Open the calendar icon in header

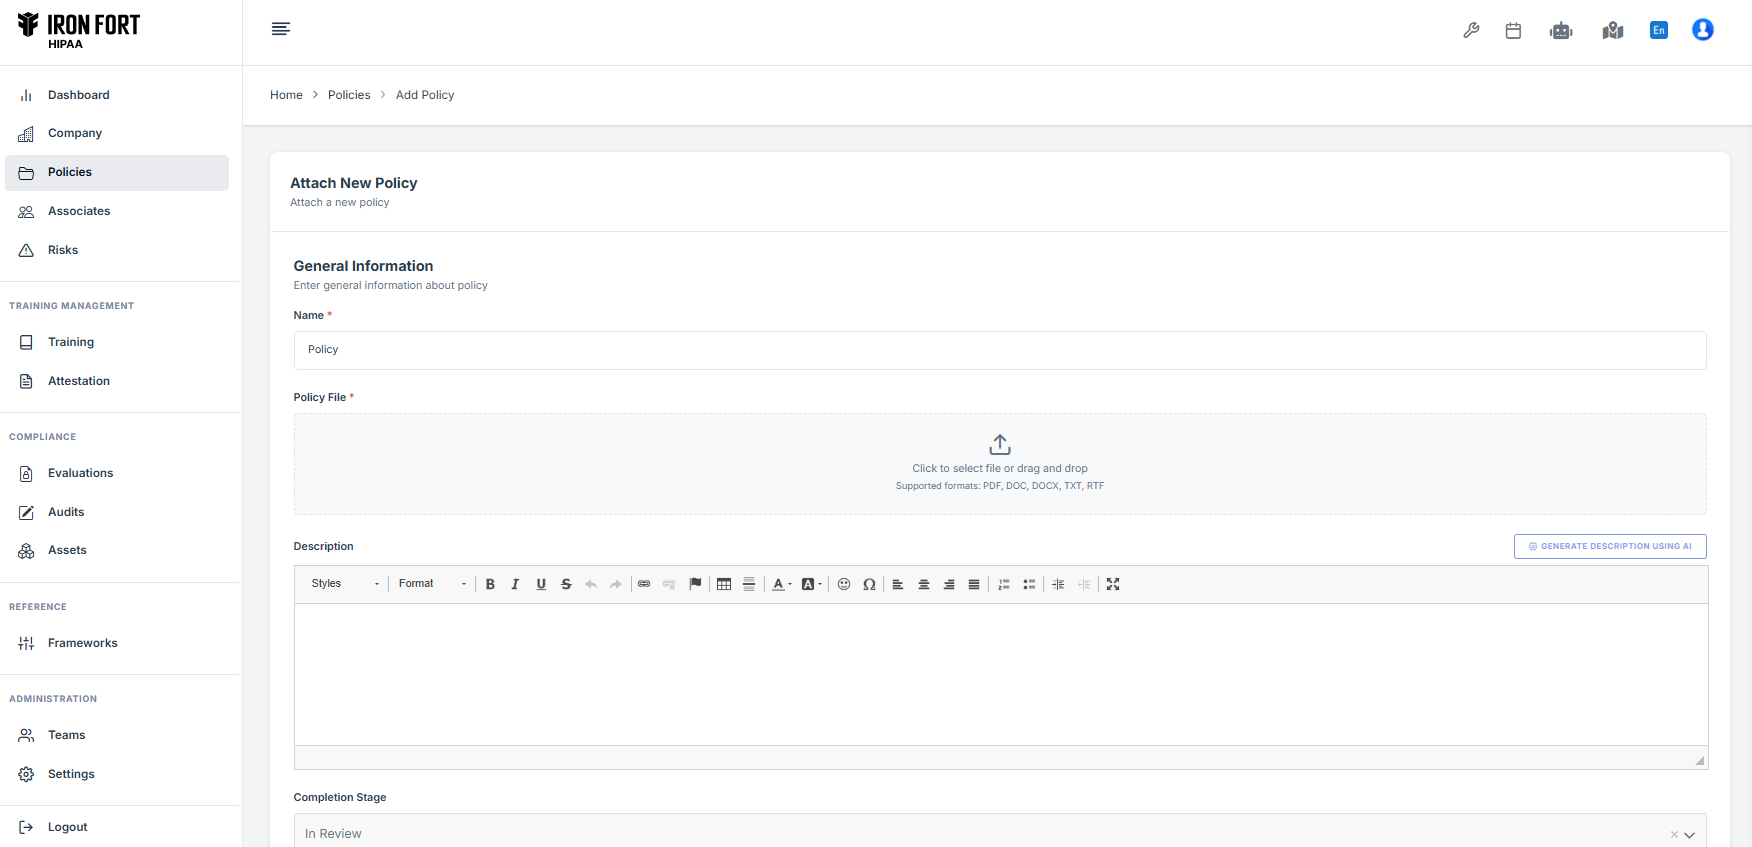coord(1513,31)
